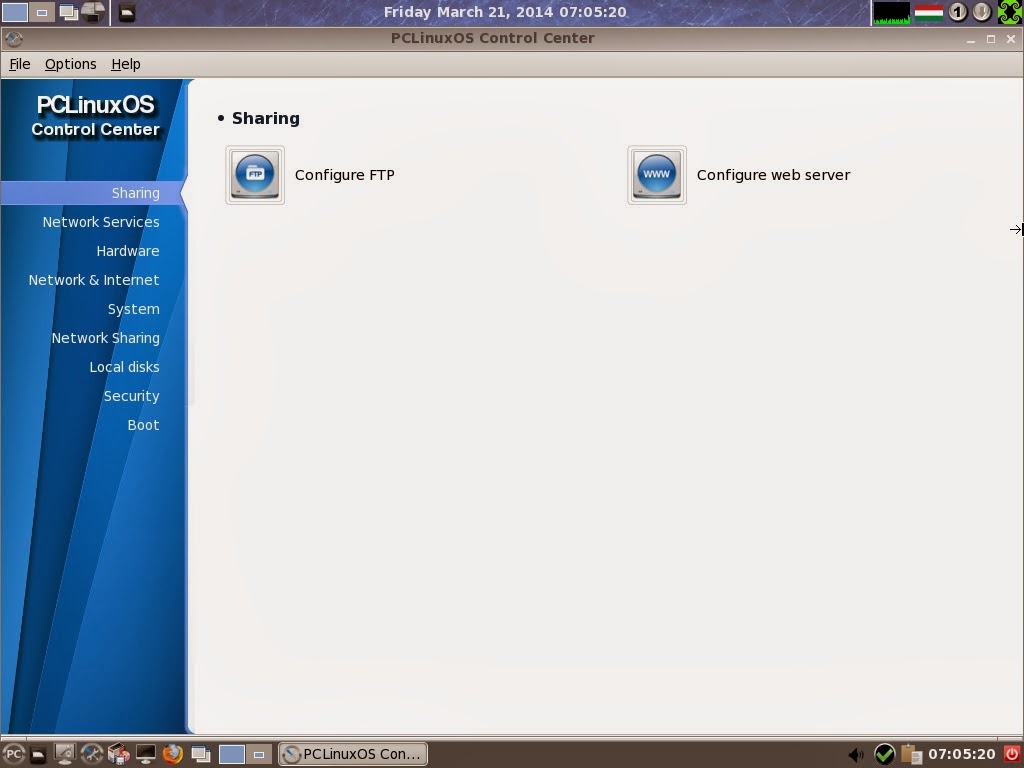
Task: Click the window list icon in top panel
Action: tap(68, 12)
